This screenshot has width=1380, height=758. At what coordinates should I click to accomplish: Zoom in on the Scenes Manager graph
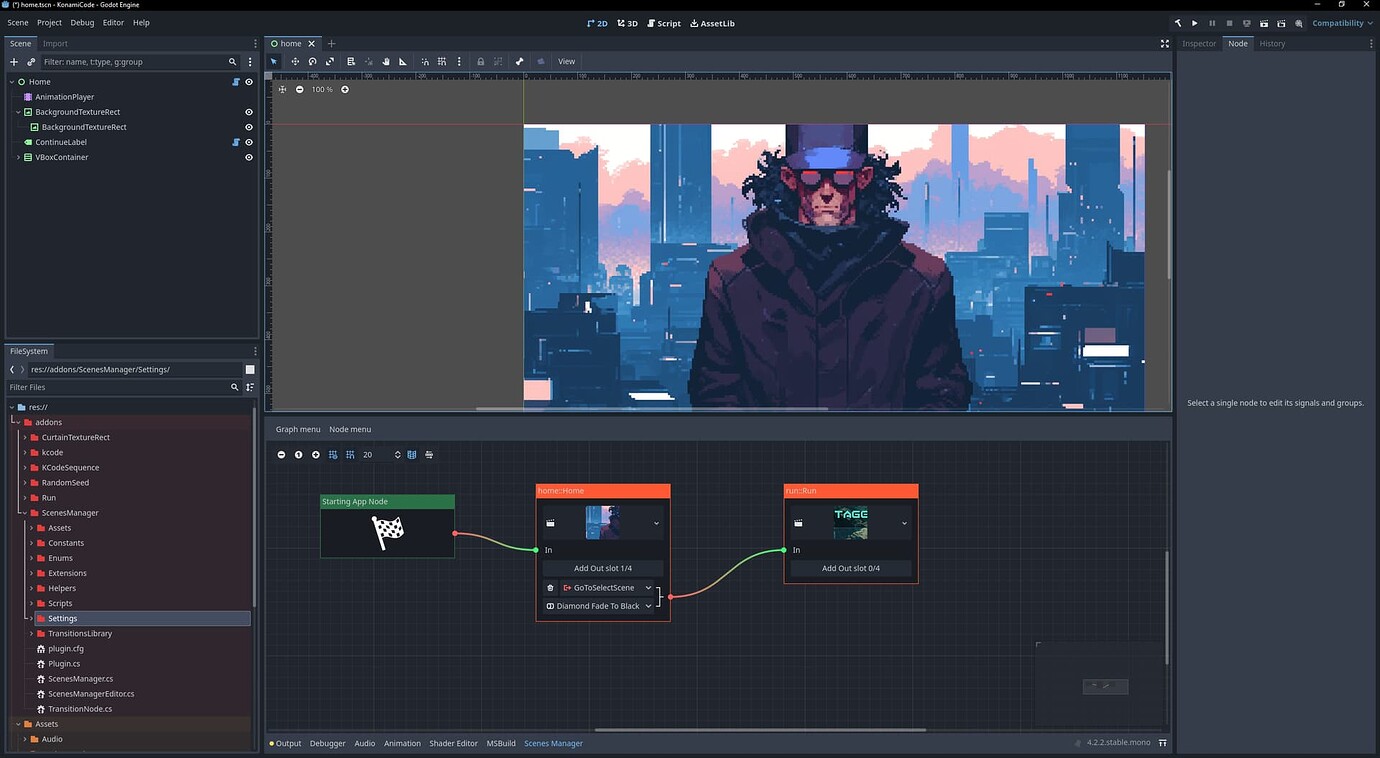[x=316, y=454]
